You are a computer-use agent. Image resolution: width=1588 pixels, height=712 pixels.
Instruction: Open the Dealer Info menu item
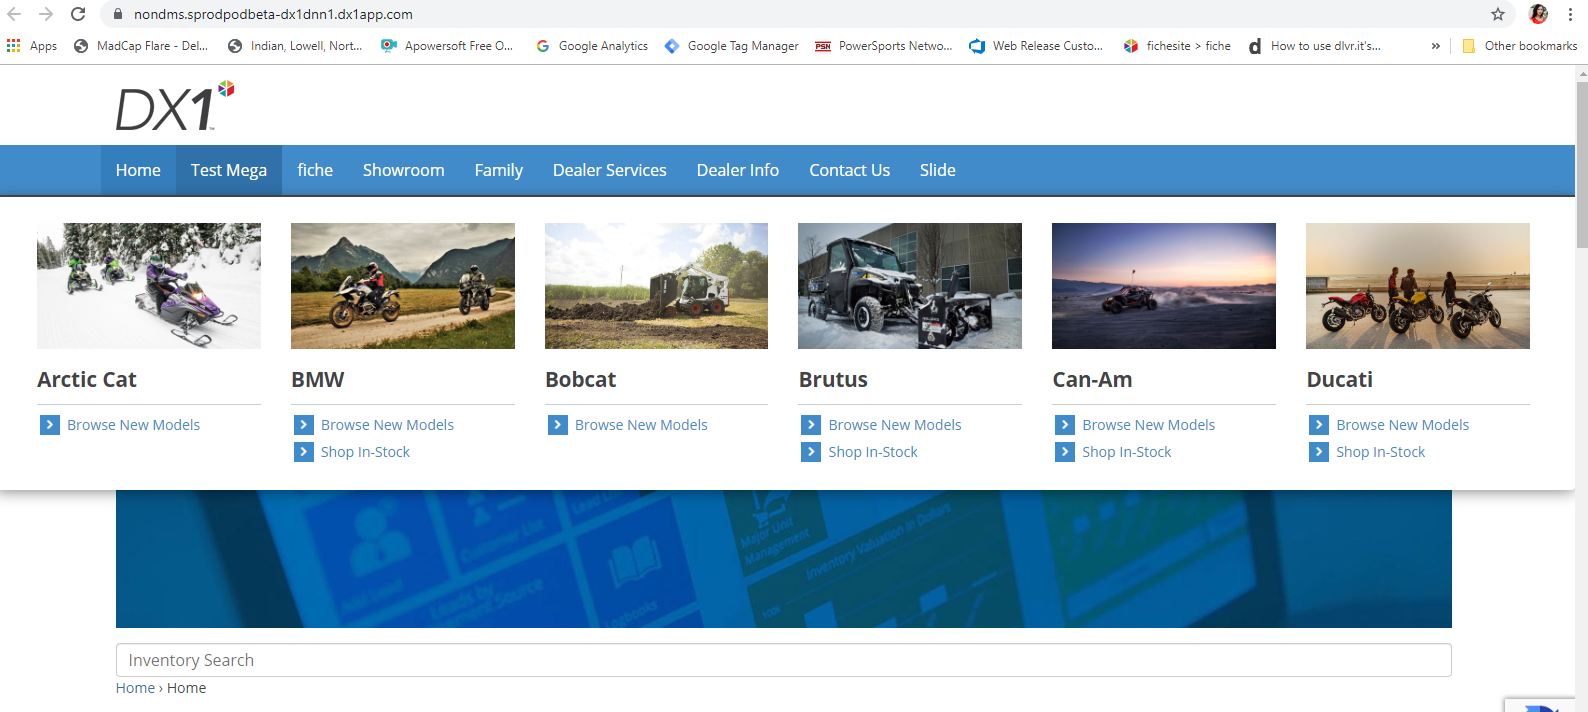(x=738, y=170)
